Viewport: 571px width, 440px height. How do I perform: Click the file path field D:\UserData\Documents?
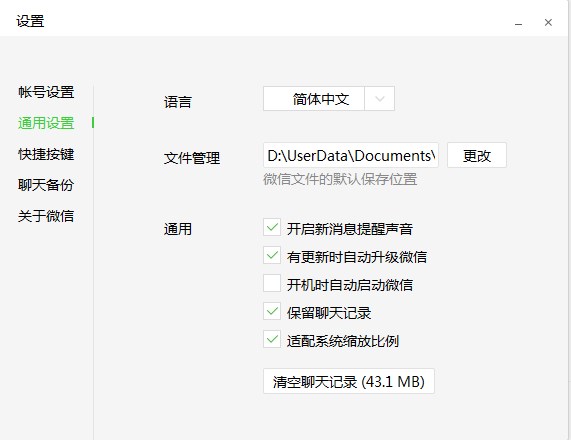pos(351,155)
